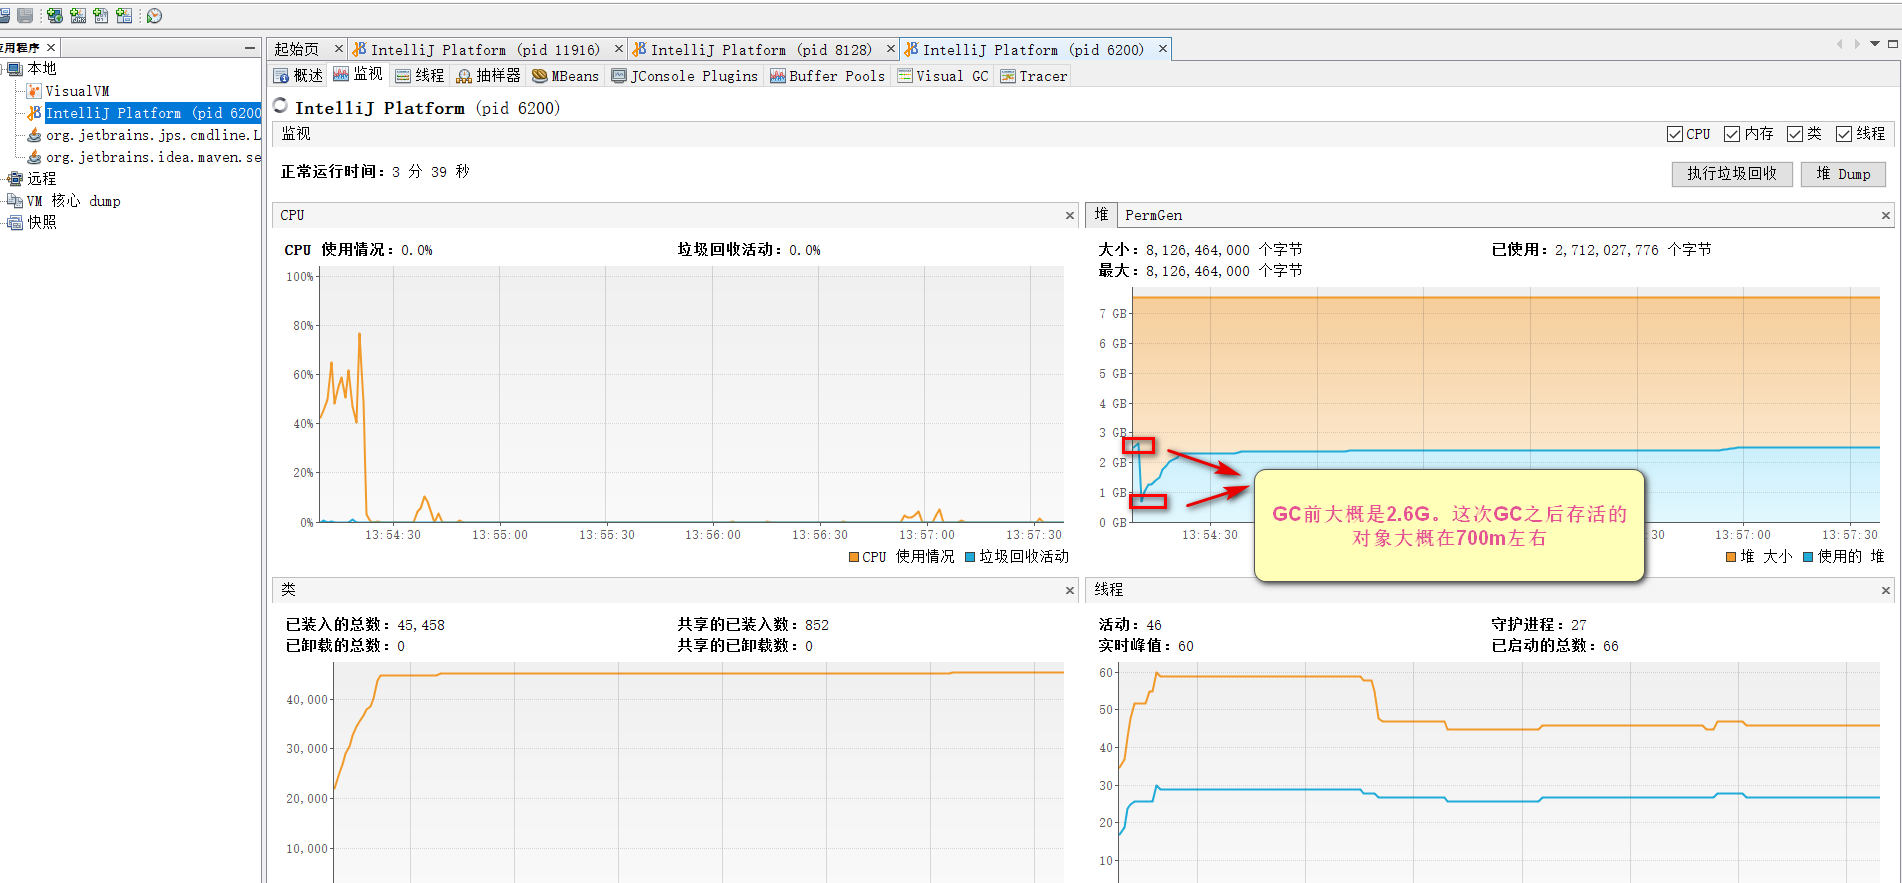Select org.jetbrains.idea.maven tree item
Viewport: 1902px width, 883px height.
pyautogui.click(x=153, y=157)
